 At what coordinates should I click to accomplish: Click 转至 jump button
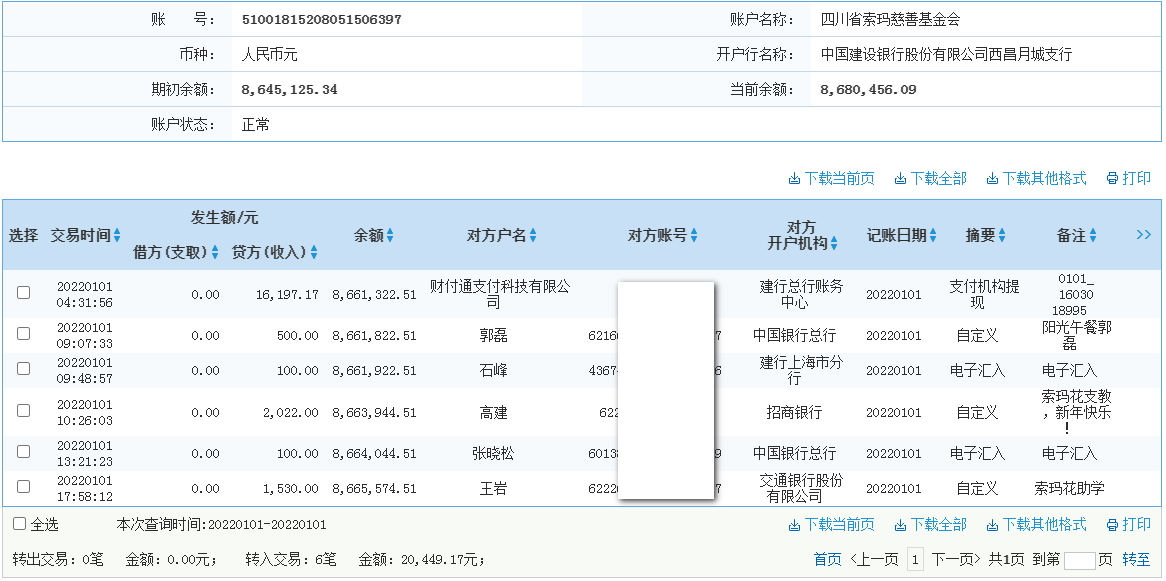click(1136, 559)
